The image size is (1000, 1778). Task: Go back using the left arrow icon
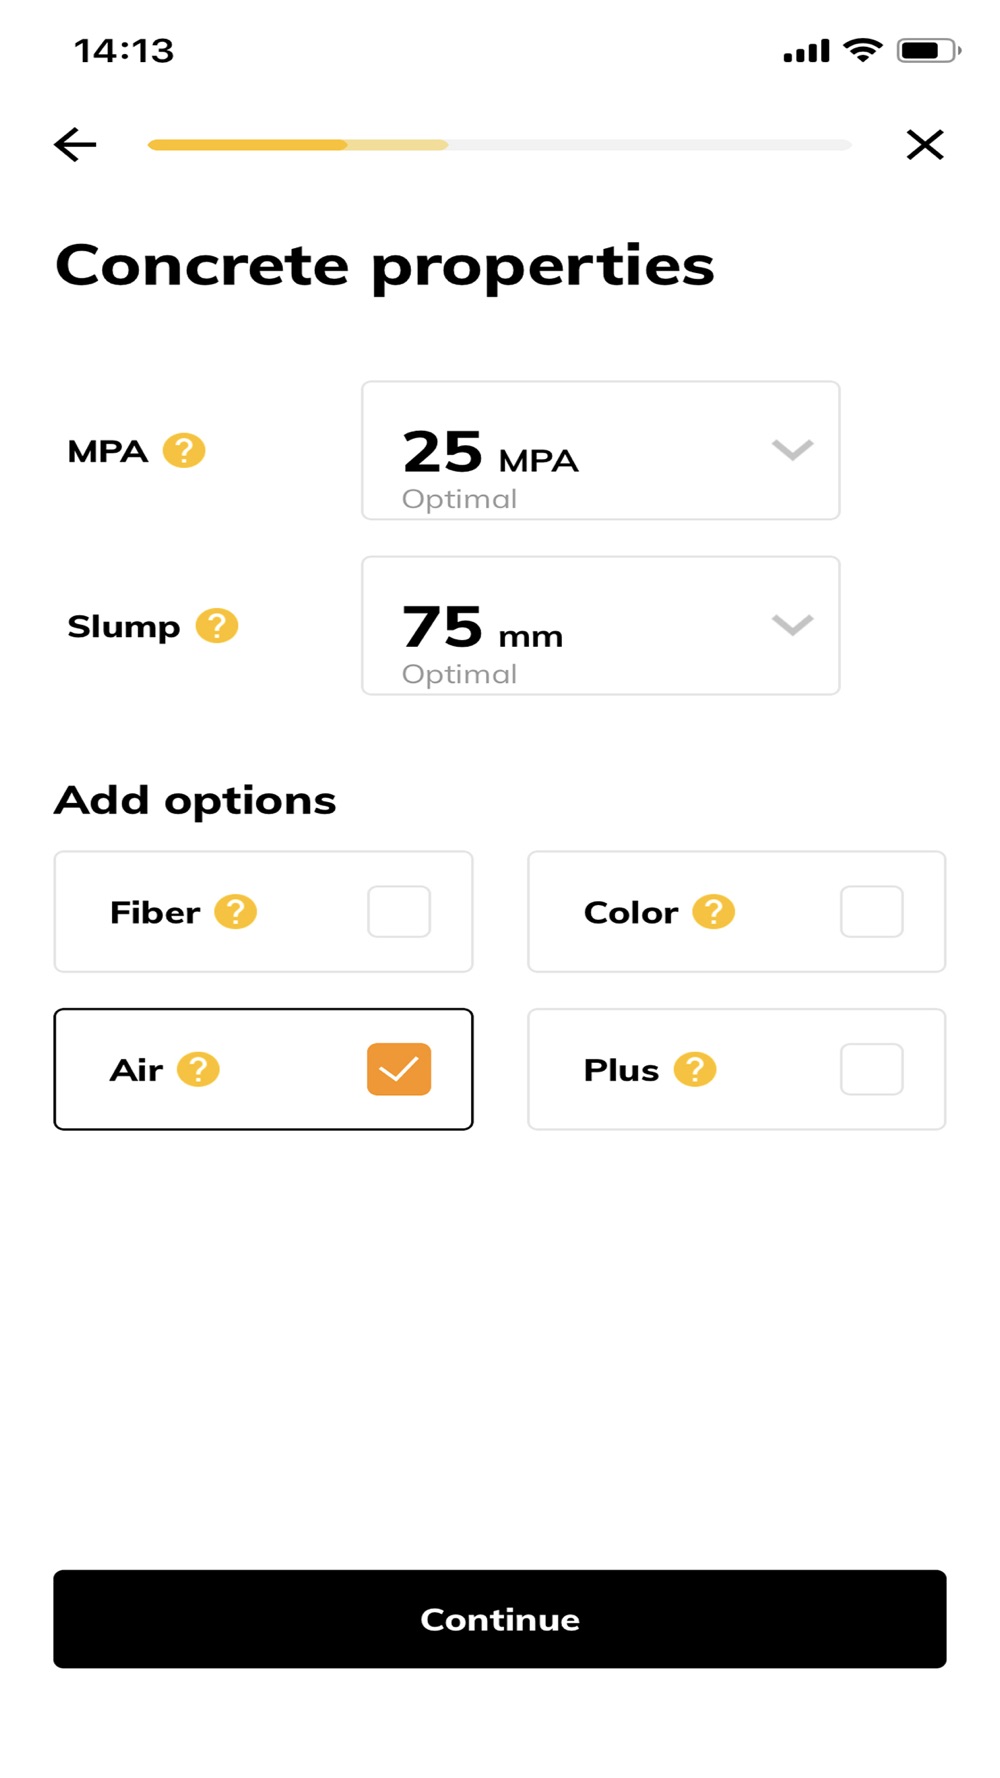[75, 145]
